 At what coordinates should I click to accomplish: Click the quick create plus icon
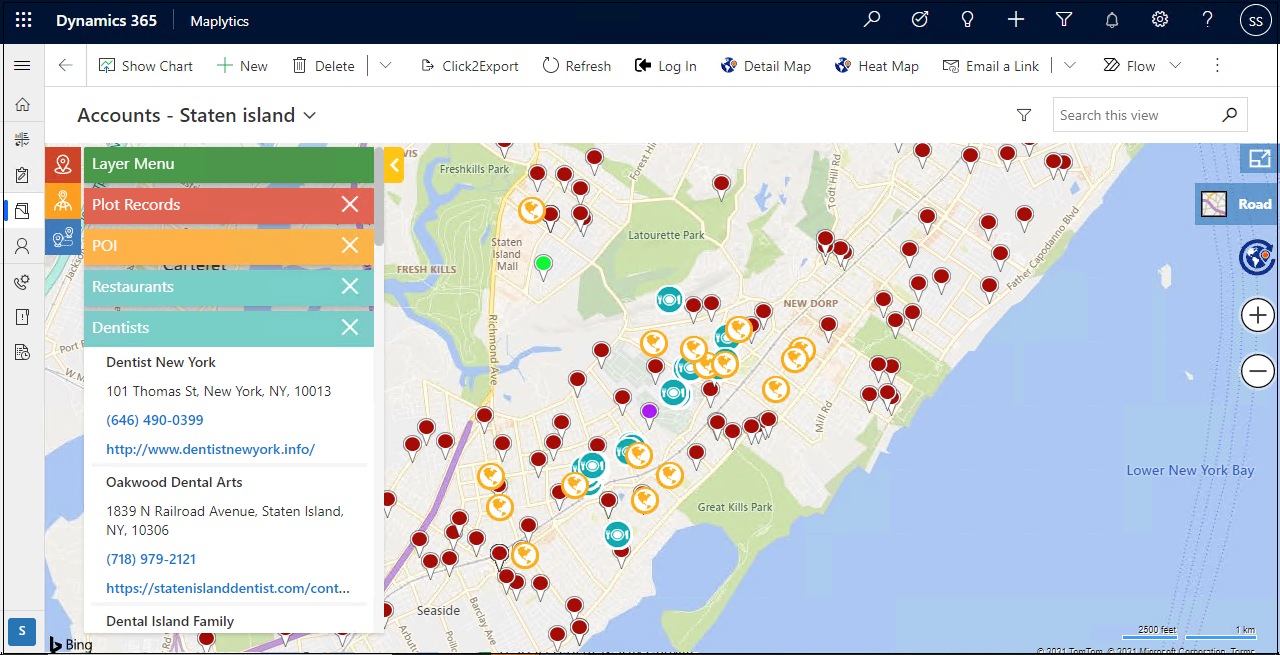(x=1016, y=20)
